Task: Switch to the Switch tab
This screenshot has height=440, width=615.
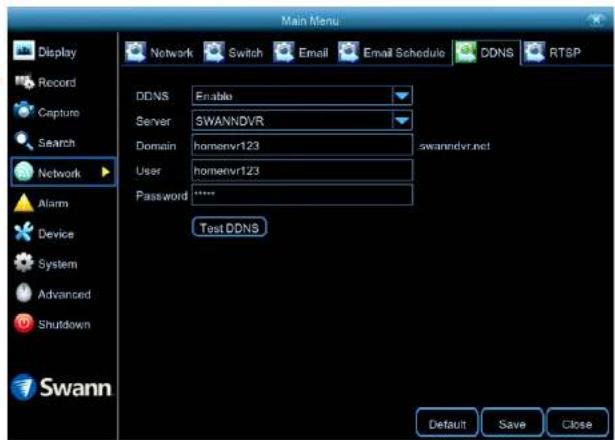Action: (233, 53)
